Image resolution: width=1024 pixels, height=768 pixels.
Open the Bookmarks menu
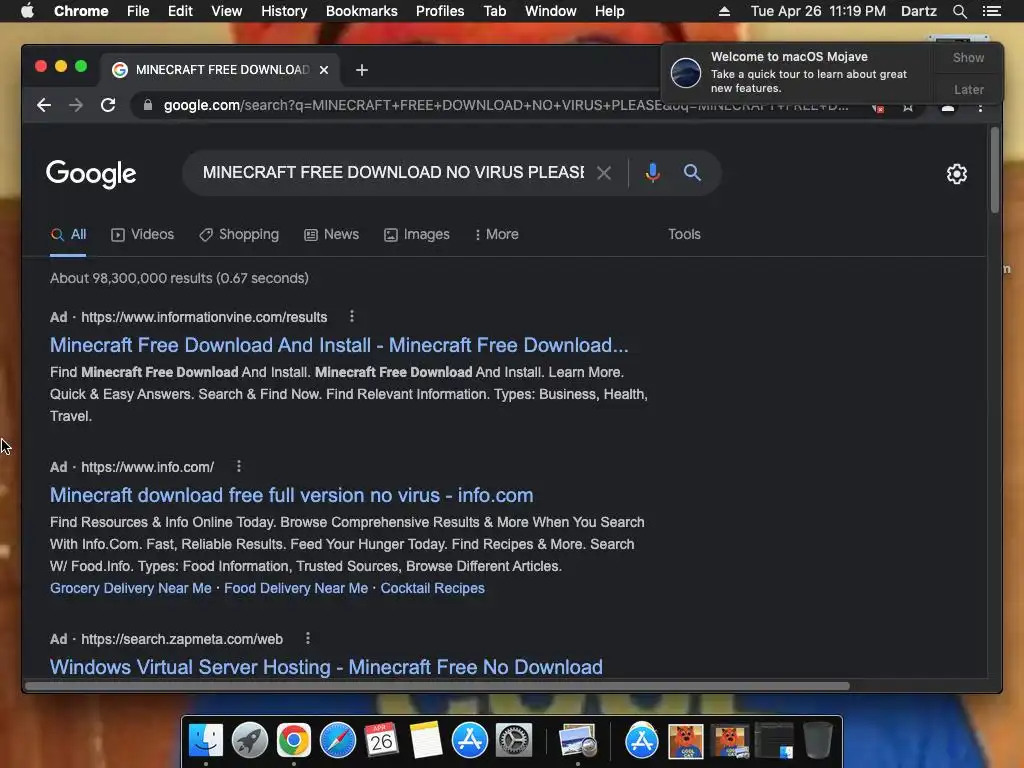tap(362, 11)
